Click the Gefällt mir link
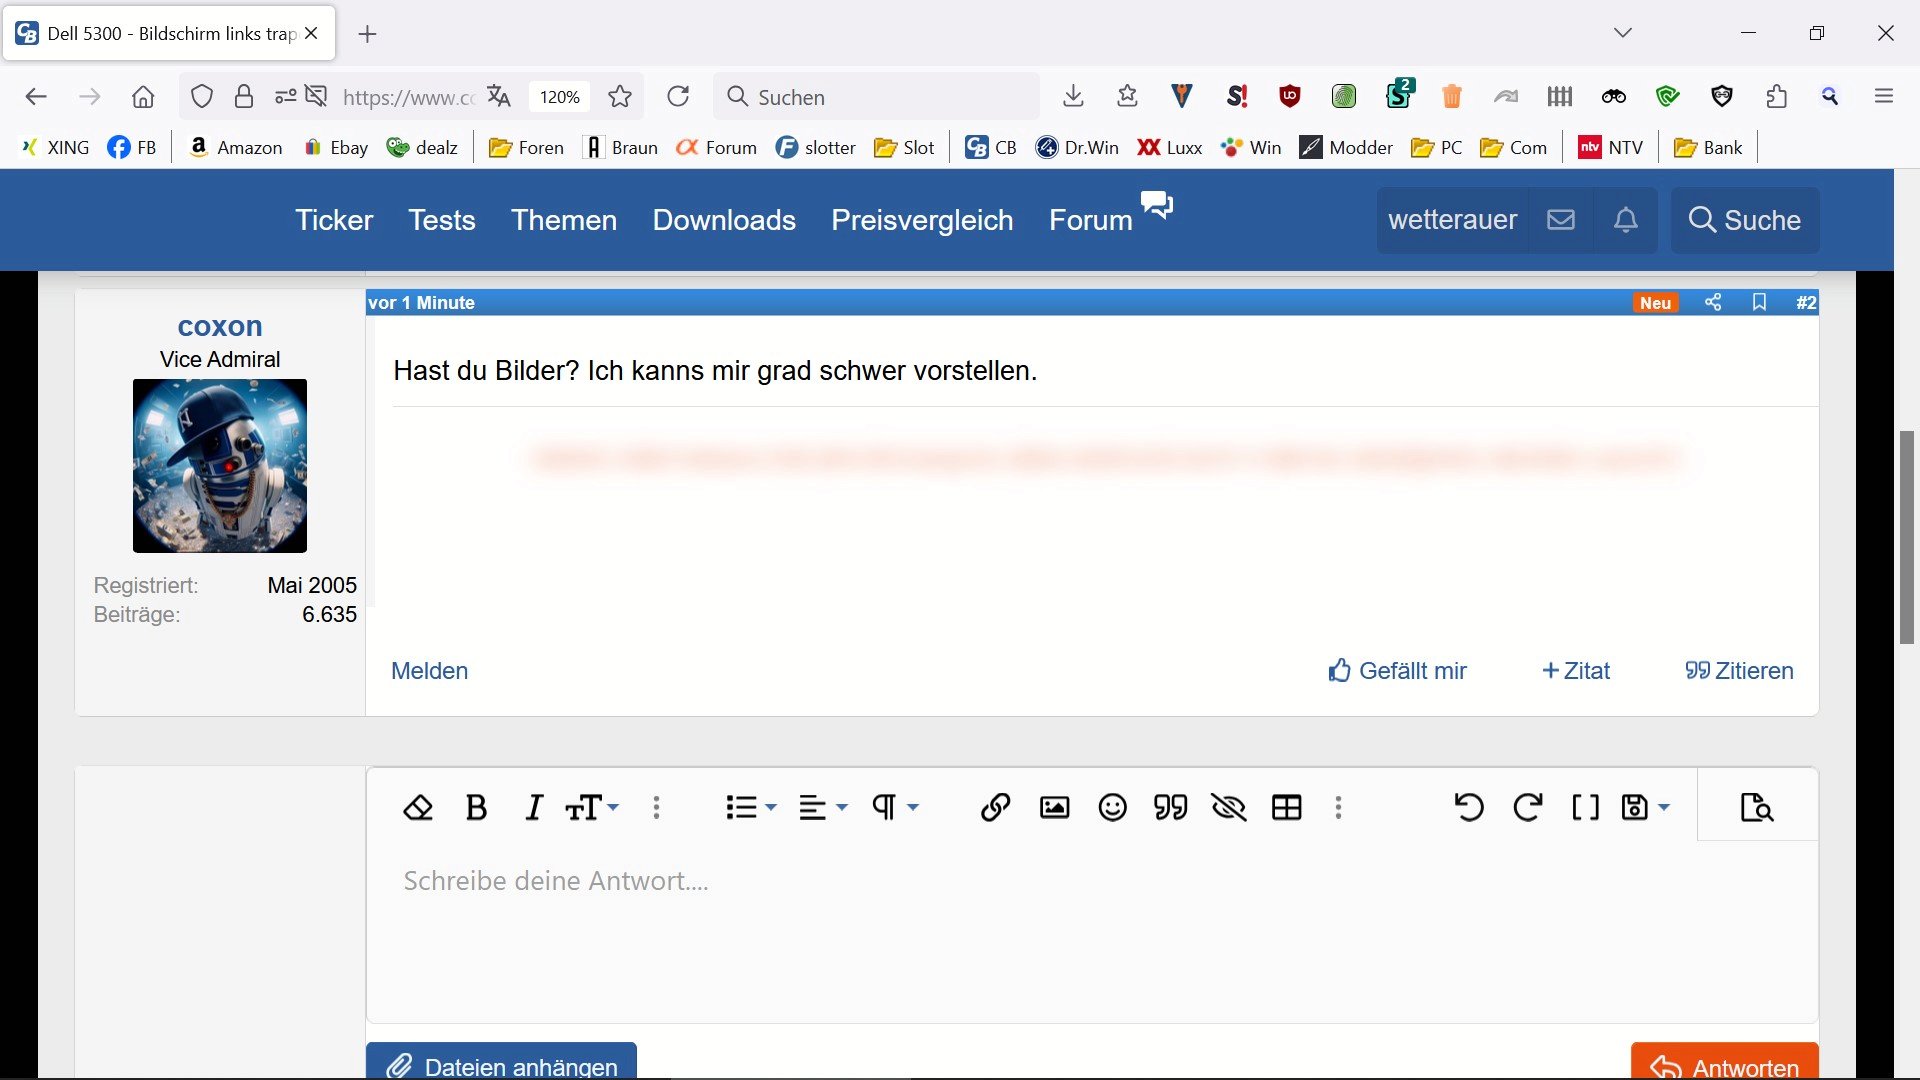The height and width of the screenshot is (1080, 1920). click(x=1397, y=671)
